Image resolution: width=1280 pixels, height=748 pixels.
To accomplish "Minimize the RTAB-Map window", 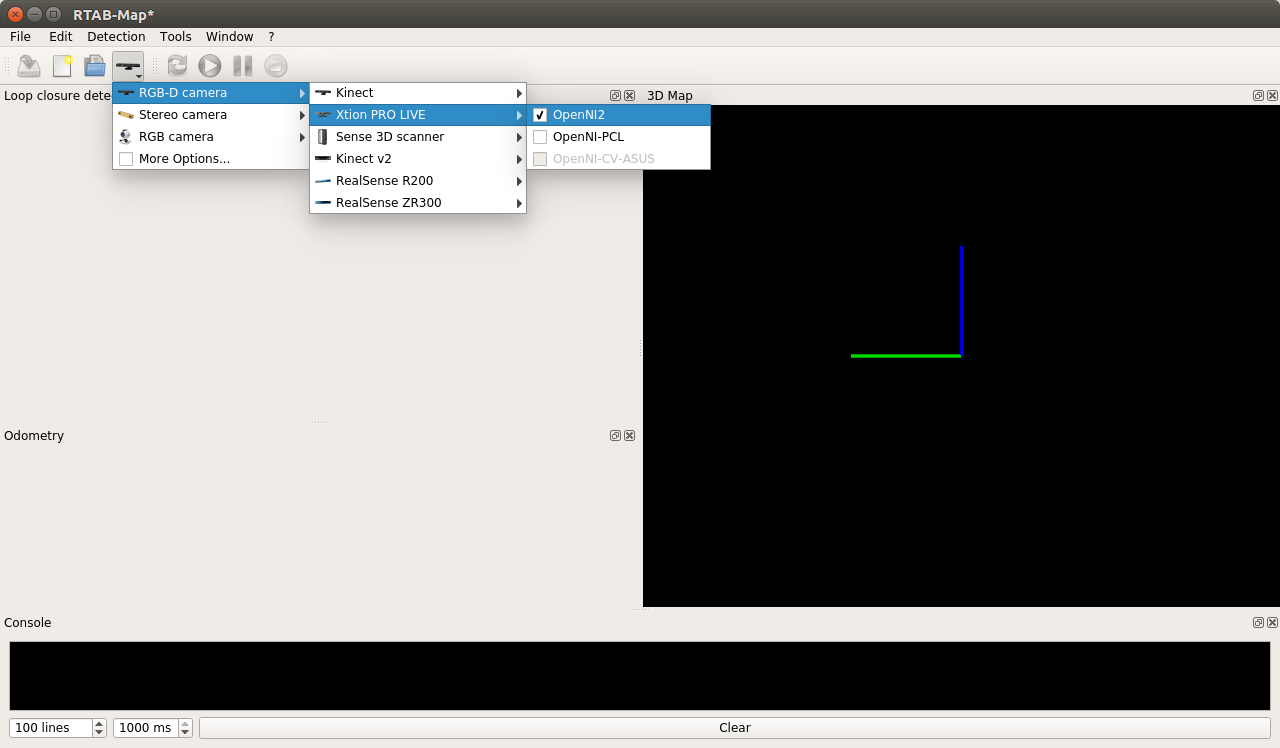I will (x=34, y=14).
